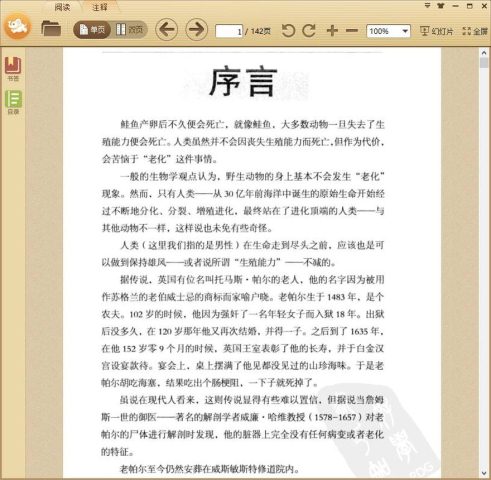The height and width of the screenshot is (480, 491).
Task: Start 幻灯片 slideshow mode
Action: [x=436, y=31]
